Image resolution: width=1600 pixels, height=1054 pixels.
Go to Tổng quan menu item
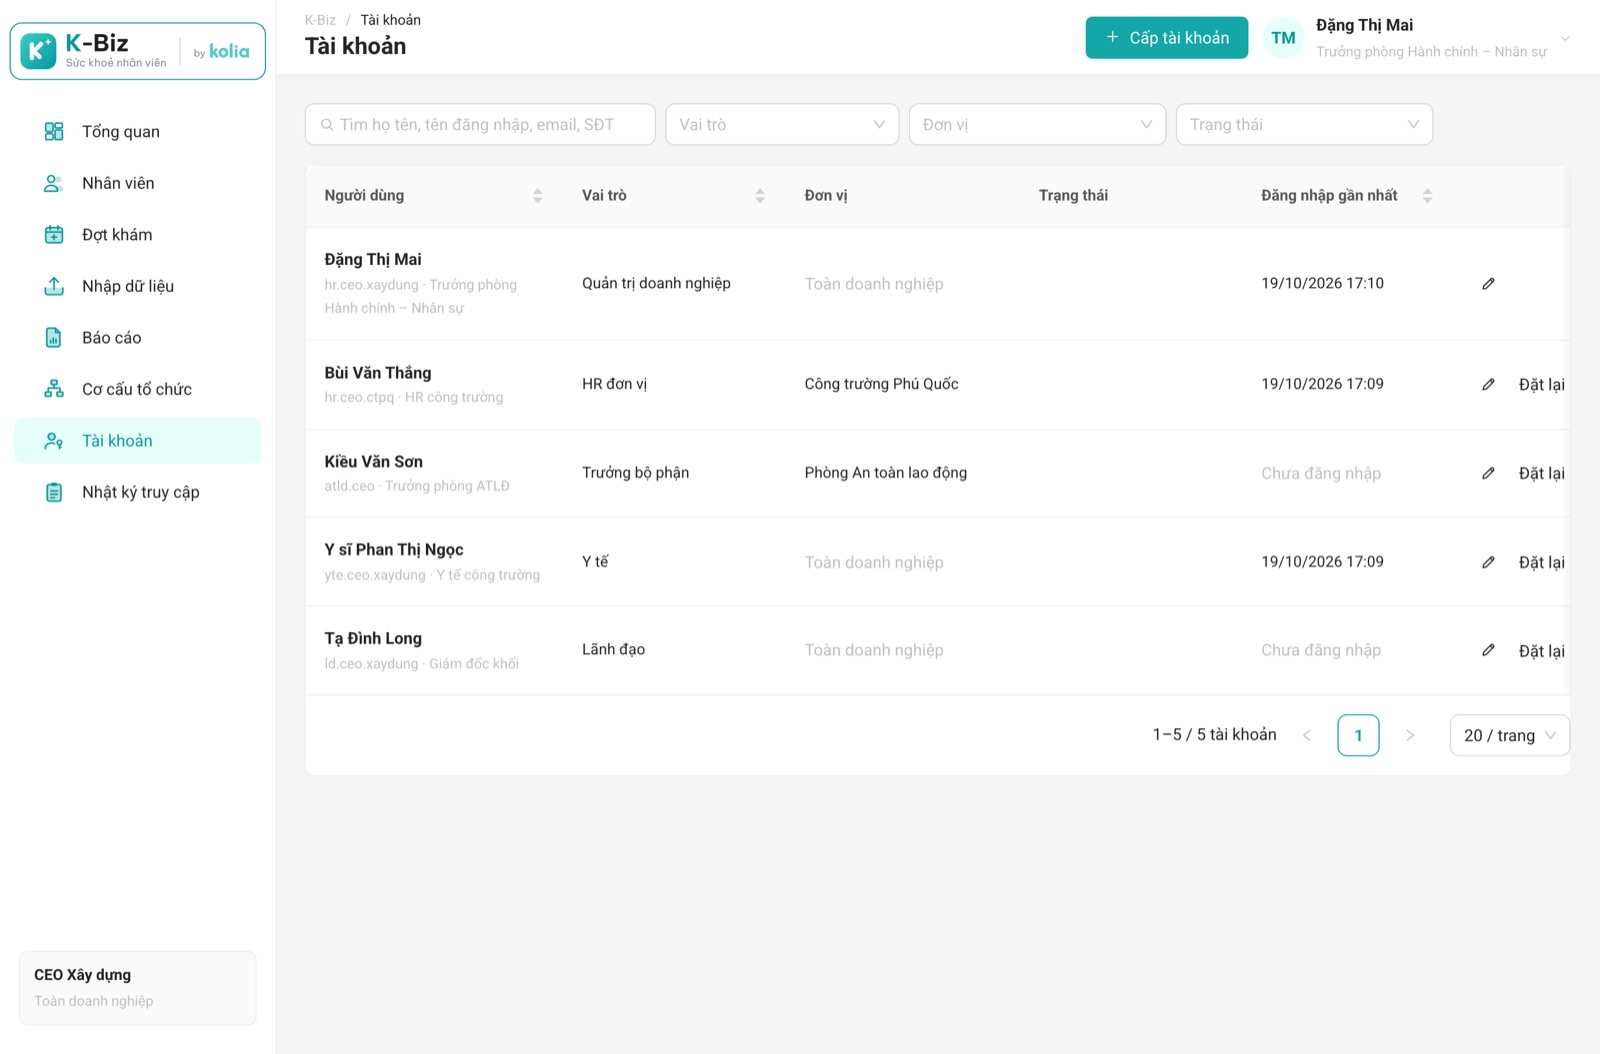137,131
